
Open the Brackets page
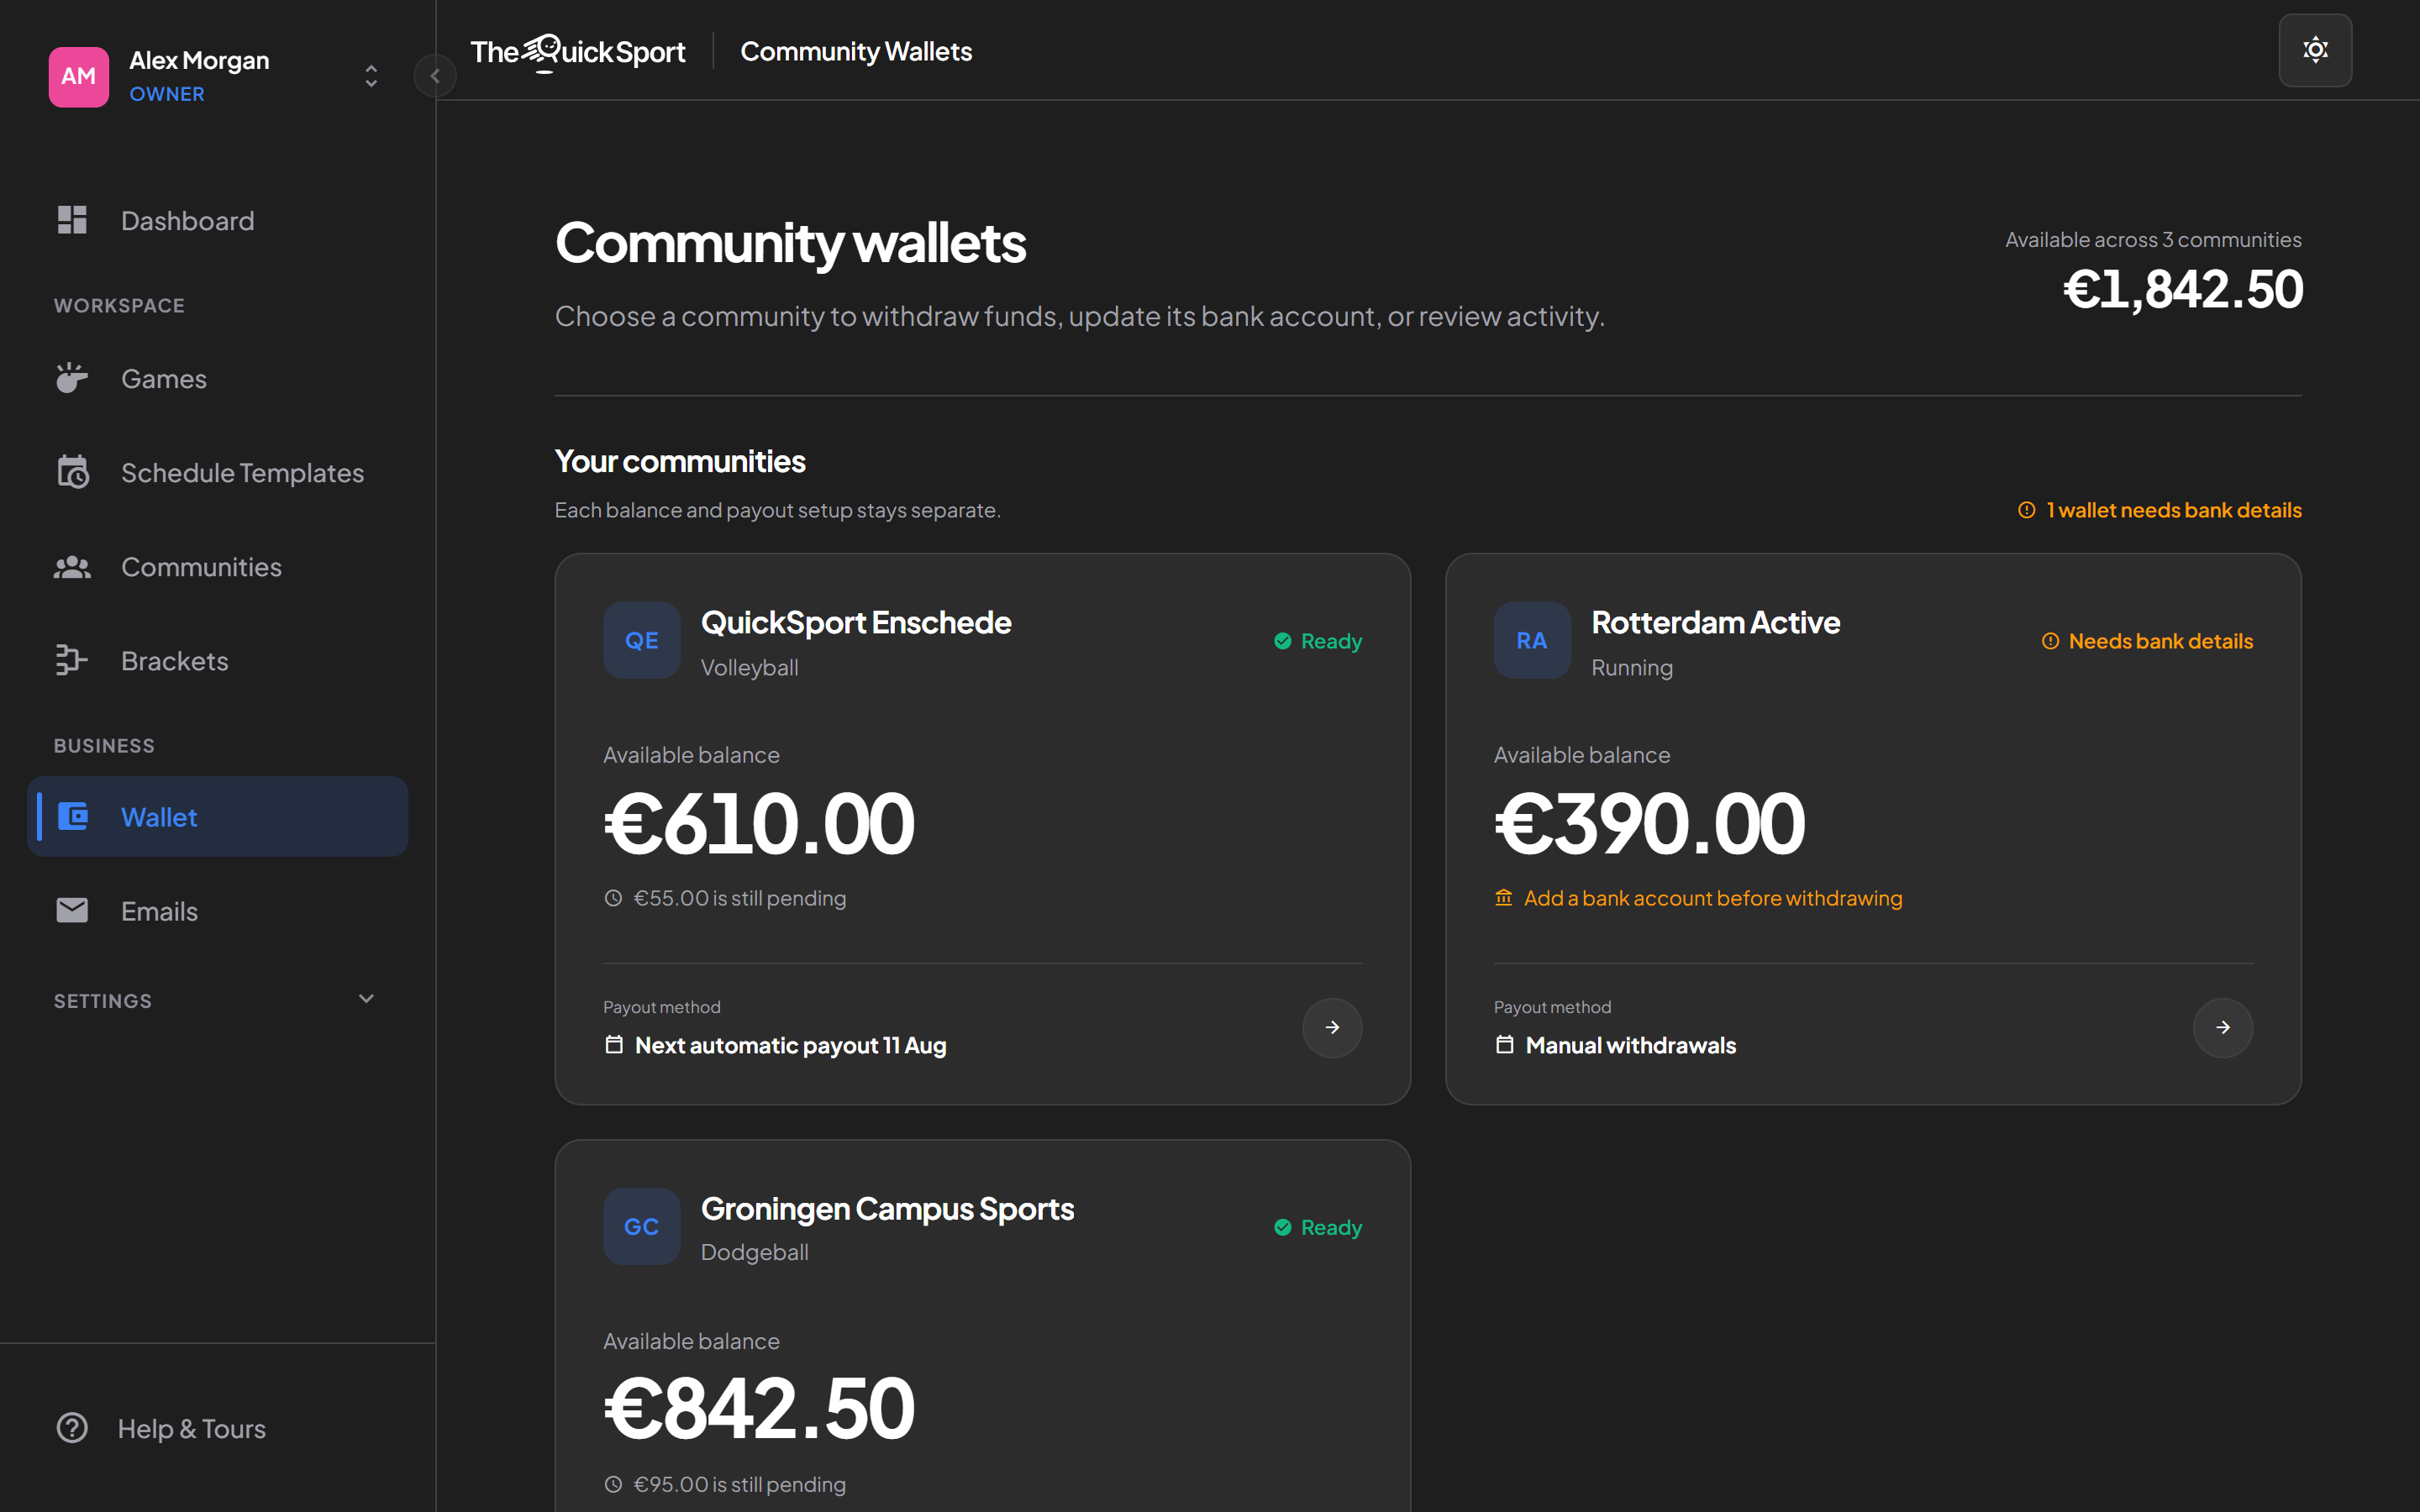[217, 661]
